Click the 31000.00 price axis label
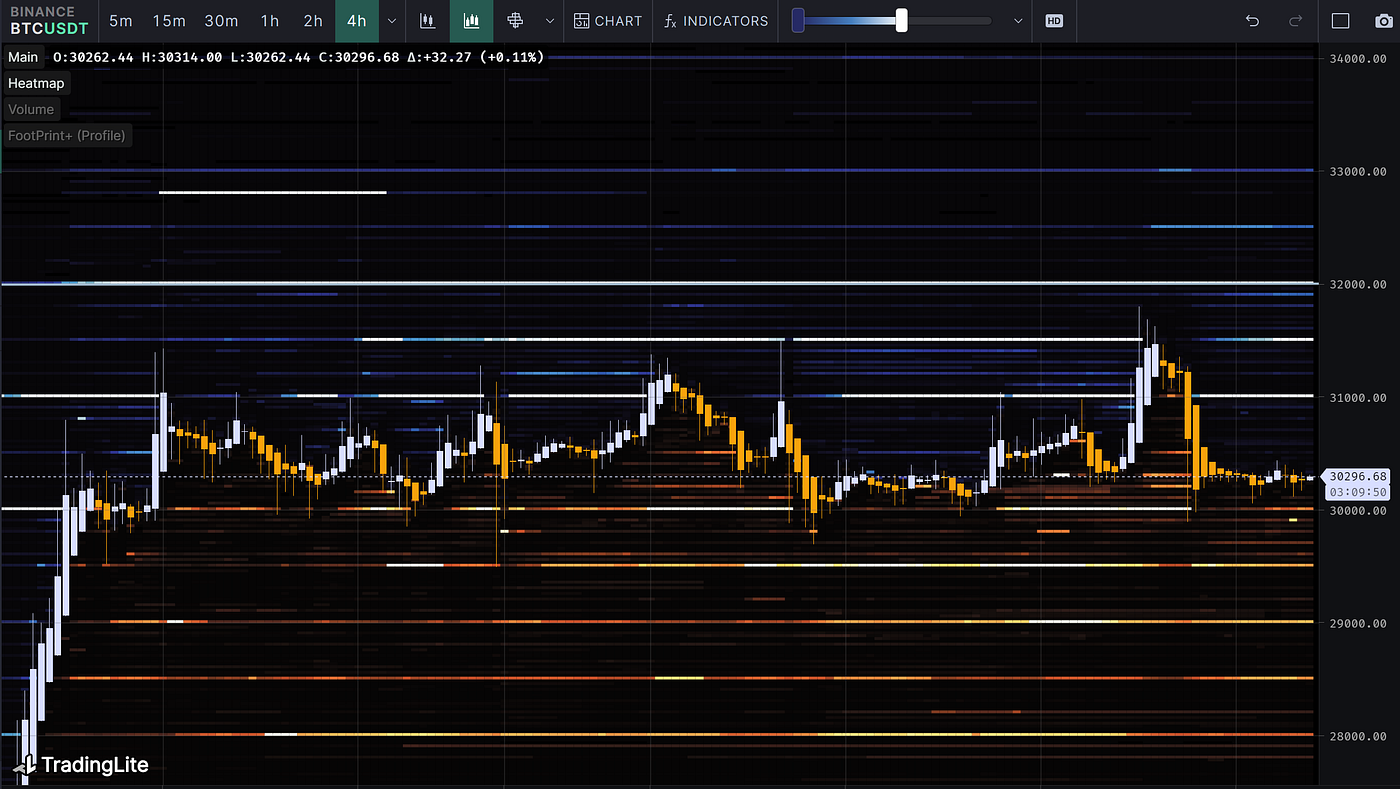The height and width of the screenshot is (789, 1400). 1358,398
